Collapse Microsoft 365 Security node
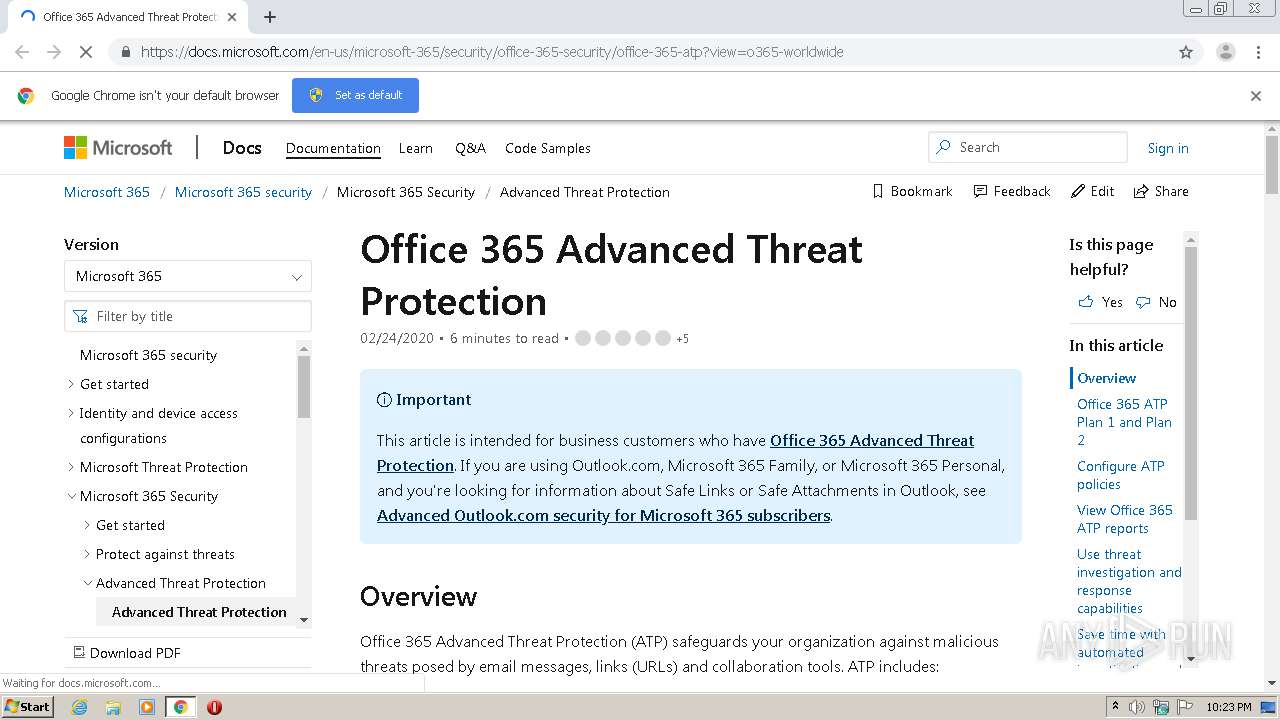This screenshot has height=720, width=1280. point(71,496)
